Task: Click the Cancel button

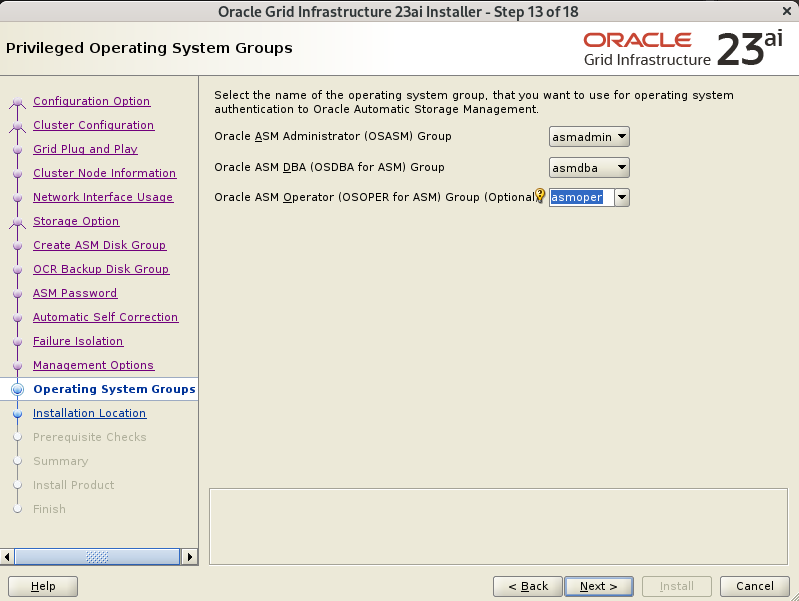Action: (x=755, y=586)
